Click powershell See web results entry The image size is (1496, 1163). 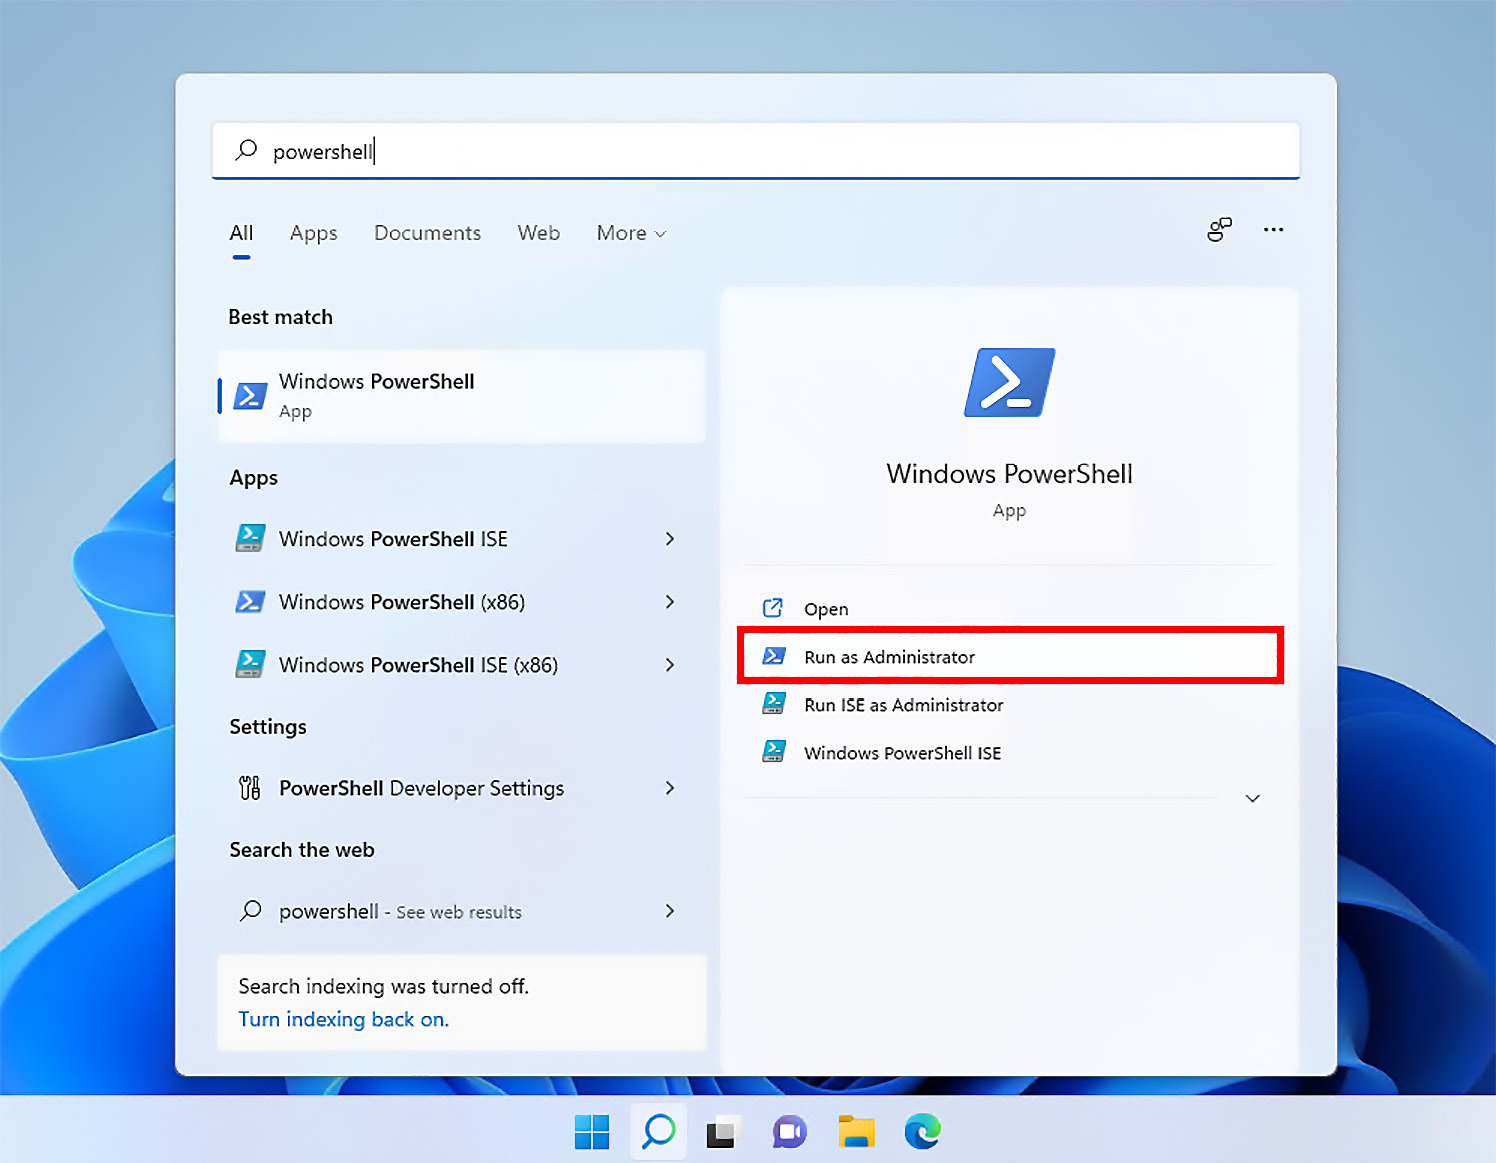(x=462, y=911)
